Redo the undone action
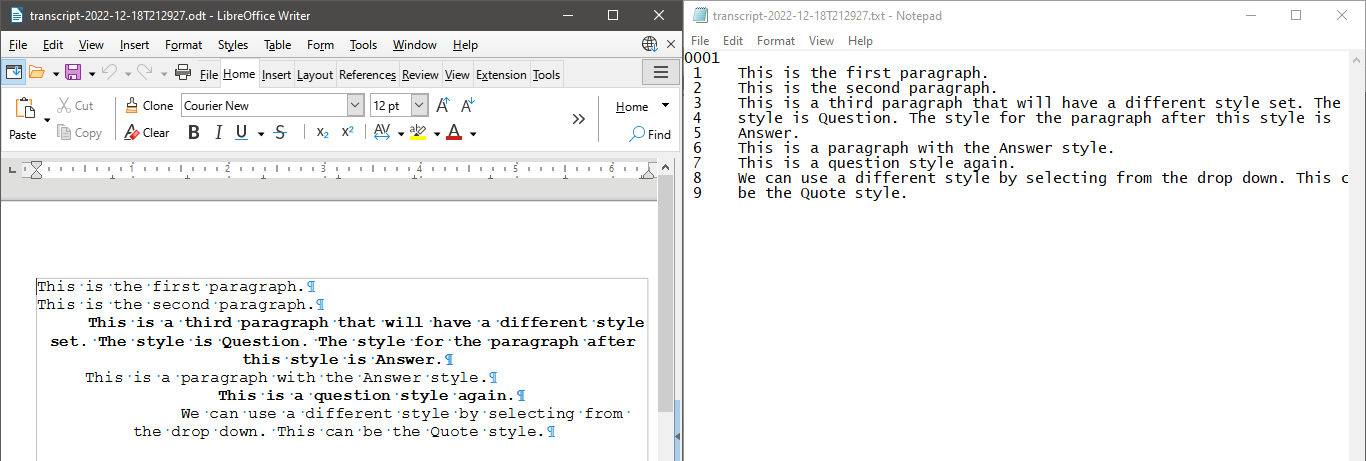This screenshot has width=1366, height=461. point(145,72)
